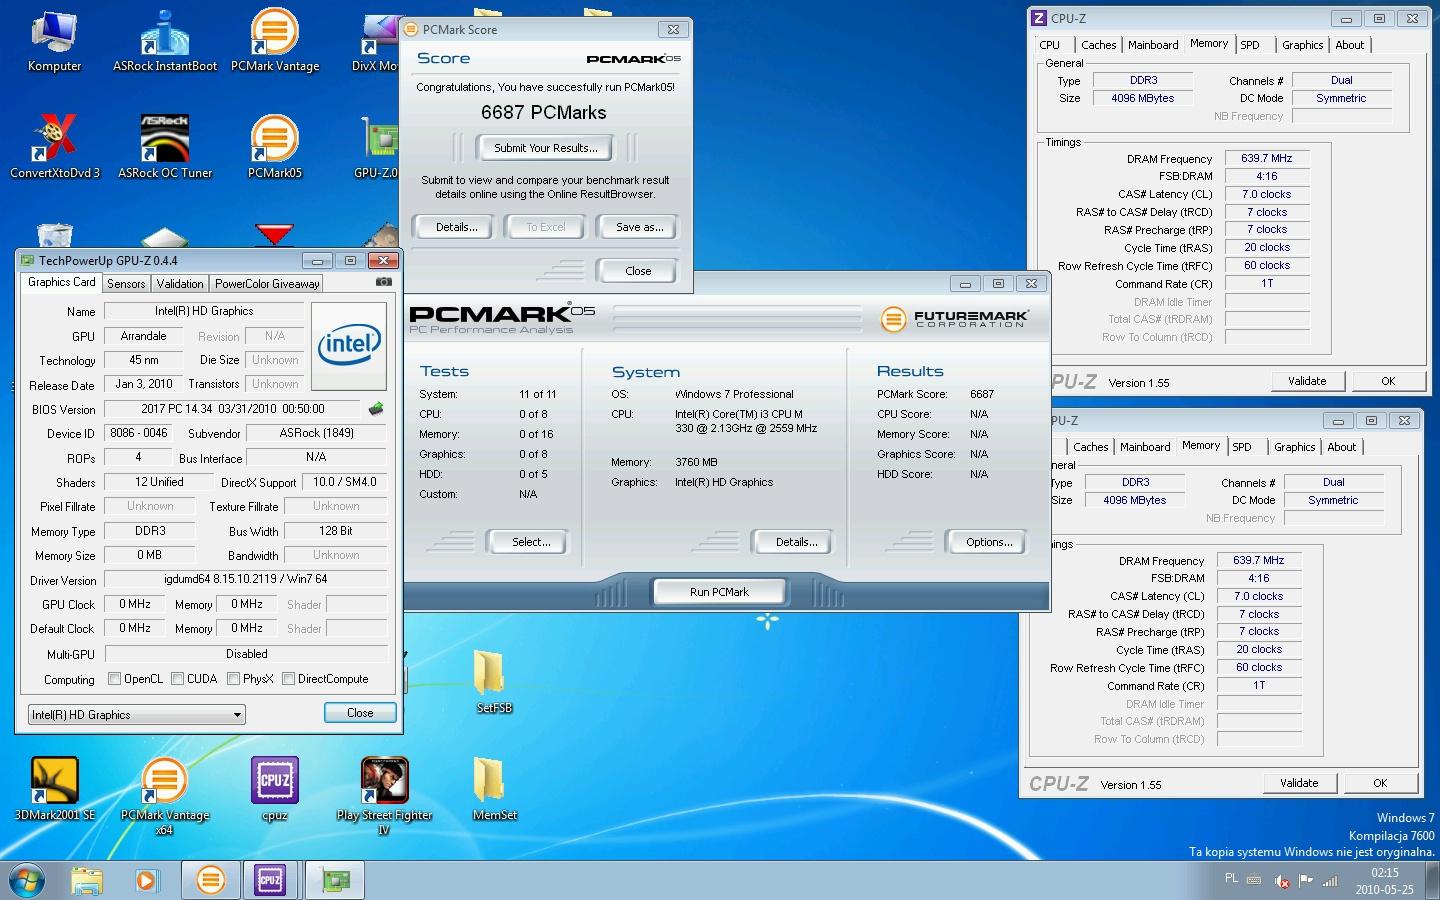Open Mainboard tab in lower CPU-Z
Viewport: 1440px width, 900px height.
click(x=1145, y=447)
